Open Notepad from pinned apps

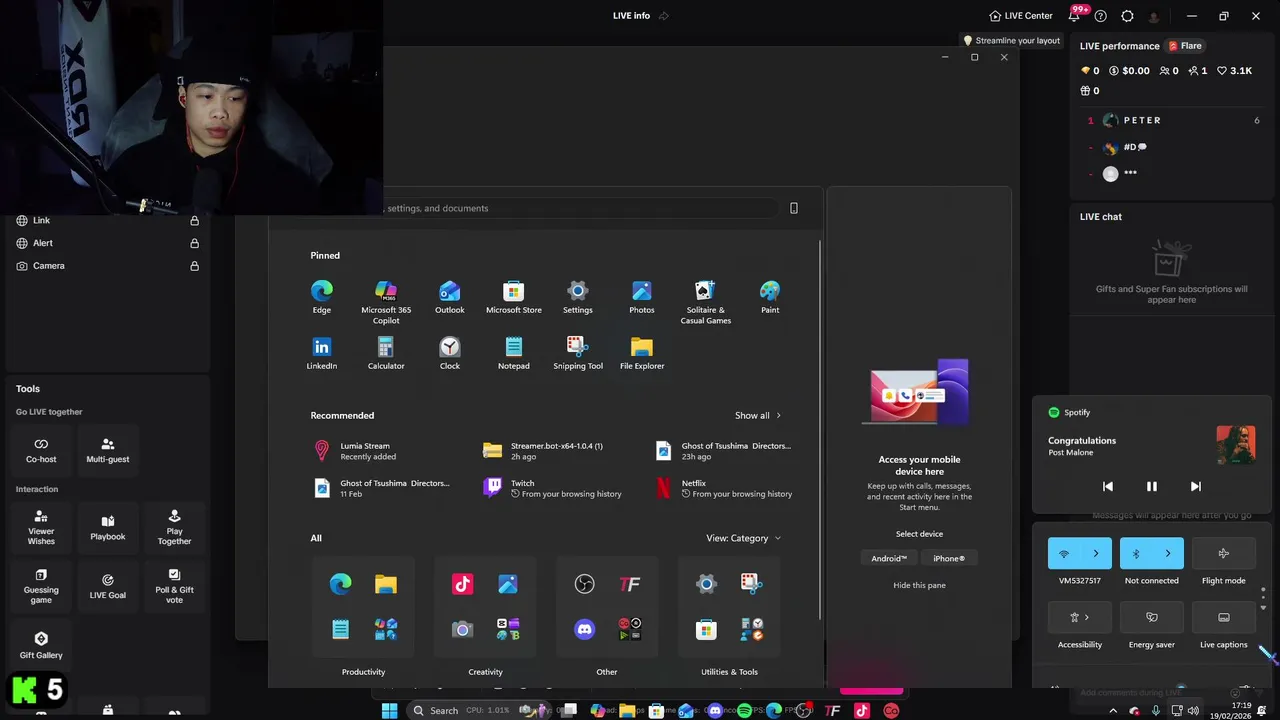[x=514, y=353]
